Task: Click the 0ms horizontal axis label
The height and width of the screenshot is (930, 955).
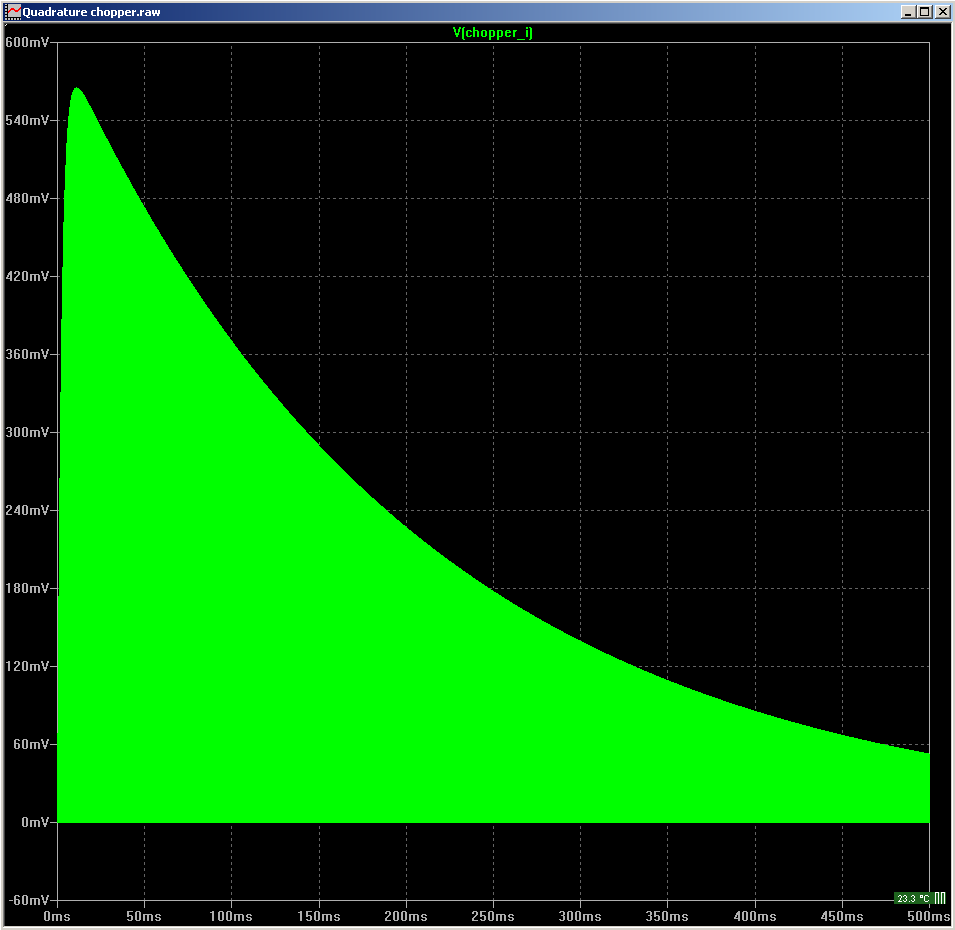Action: pos(57,916)
